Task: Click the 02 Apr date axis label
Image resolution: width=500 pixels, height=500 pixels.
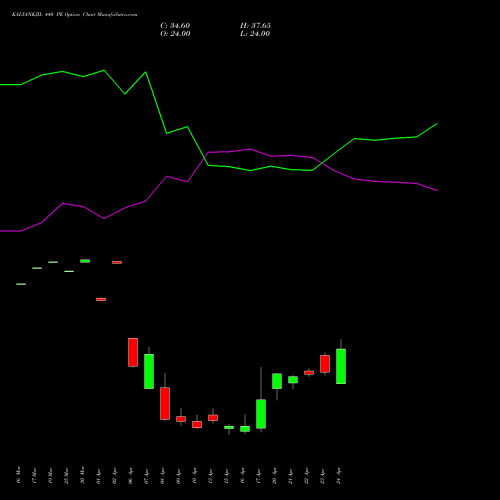Action: (x=114, y=475)
